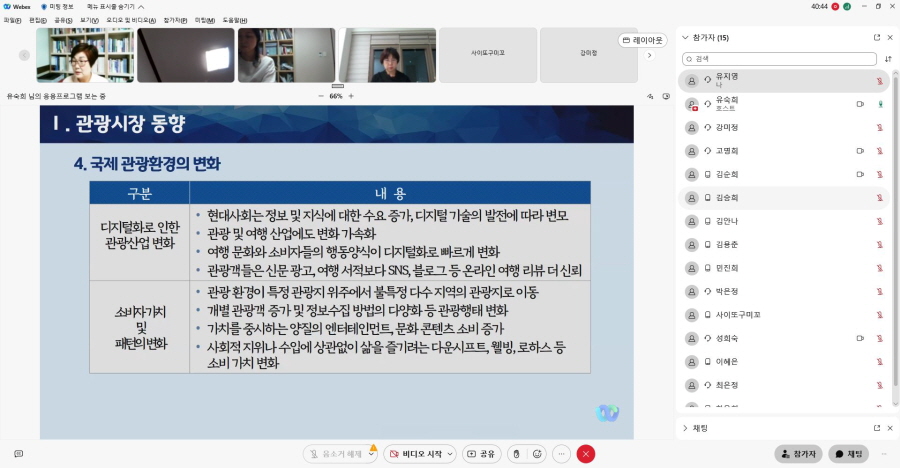
Task: Select the bookshelf woman video thumbnail
Action: (85, 55)
